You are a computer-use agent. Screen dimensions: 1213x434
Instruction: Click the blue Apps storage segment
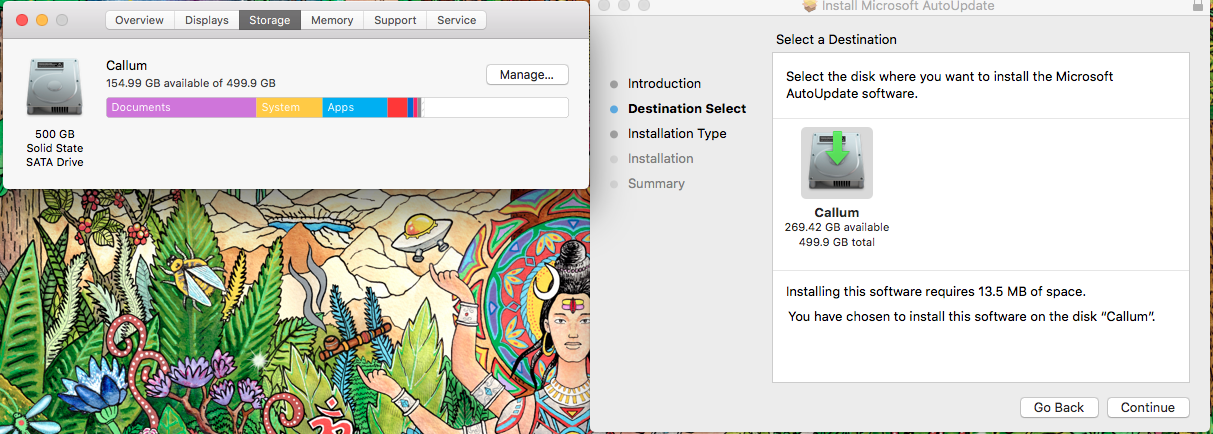coord(355,107)
